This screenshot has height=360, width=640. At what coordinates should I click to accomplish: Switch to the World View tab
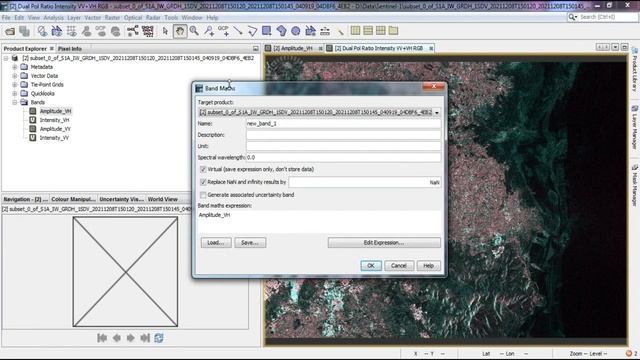(x=162, y=199)
